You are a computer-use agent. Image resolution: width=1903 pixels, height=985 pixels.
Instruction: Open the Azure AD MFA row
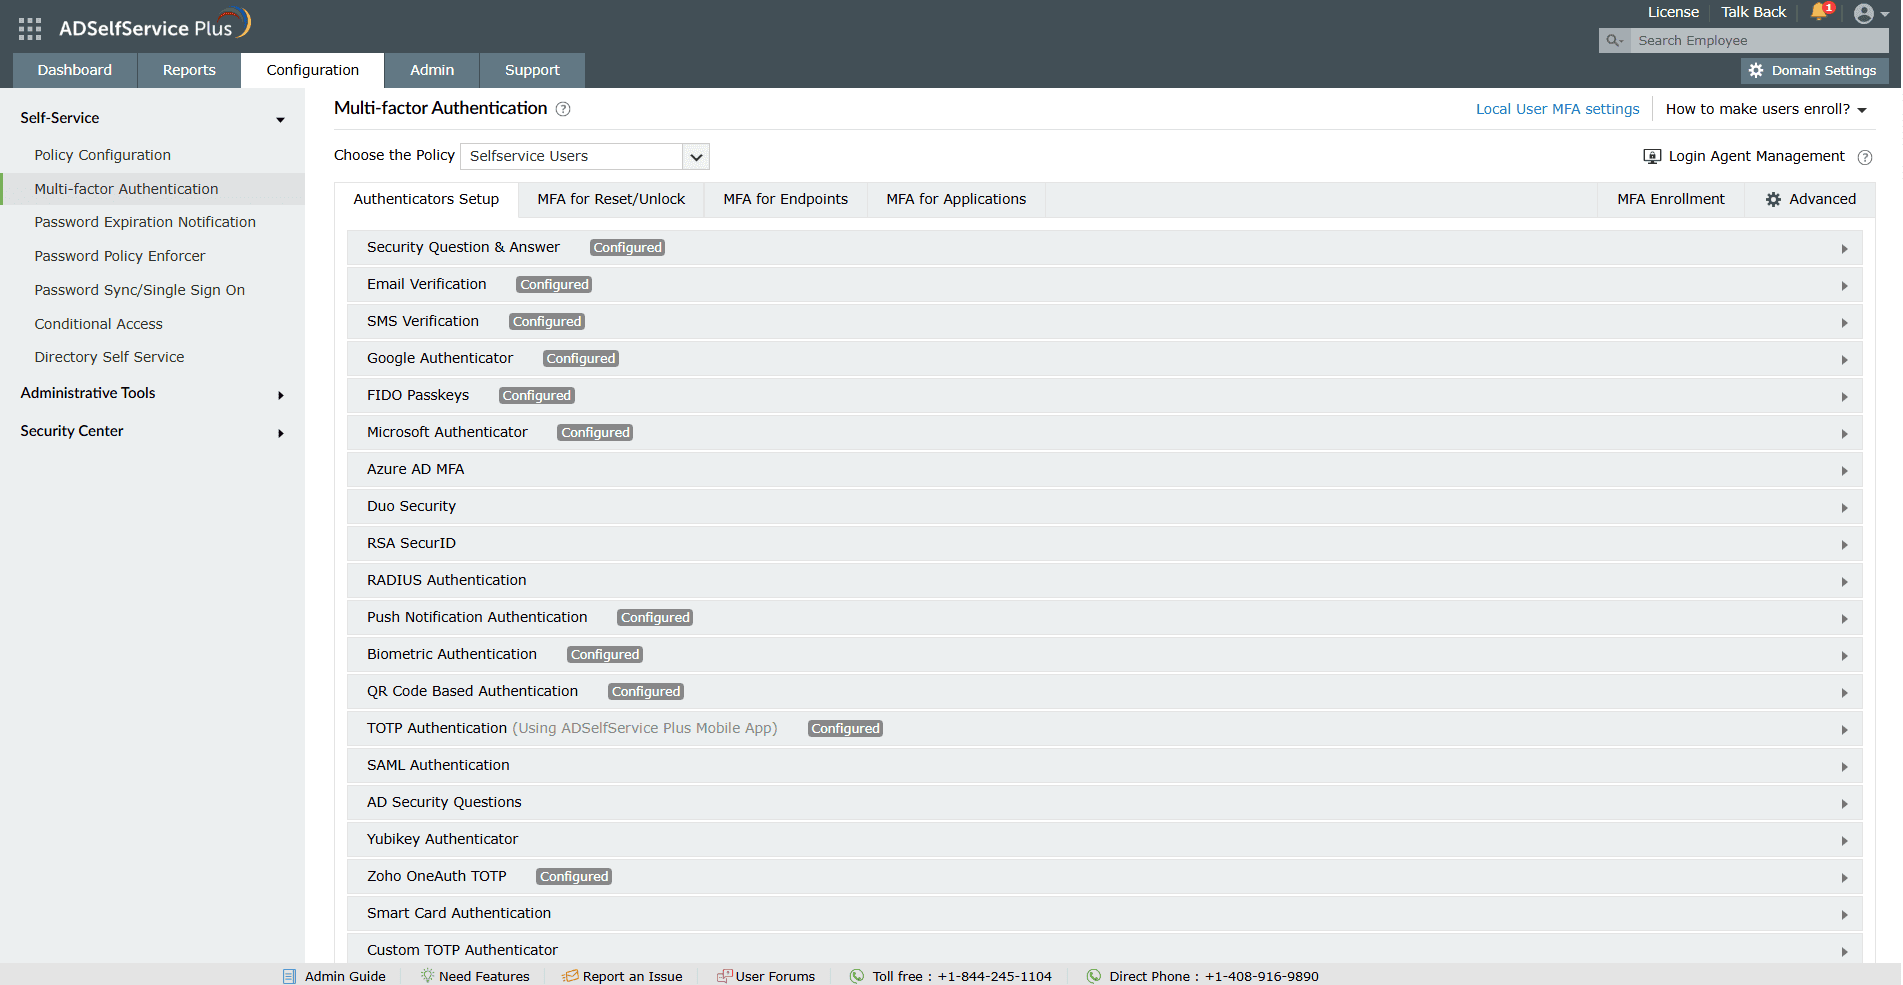(x=1104, y=470)
